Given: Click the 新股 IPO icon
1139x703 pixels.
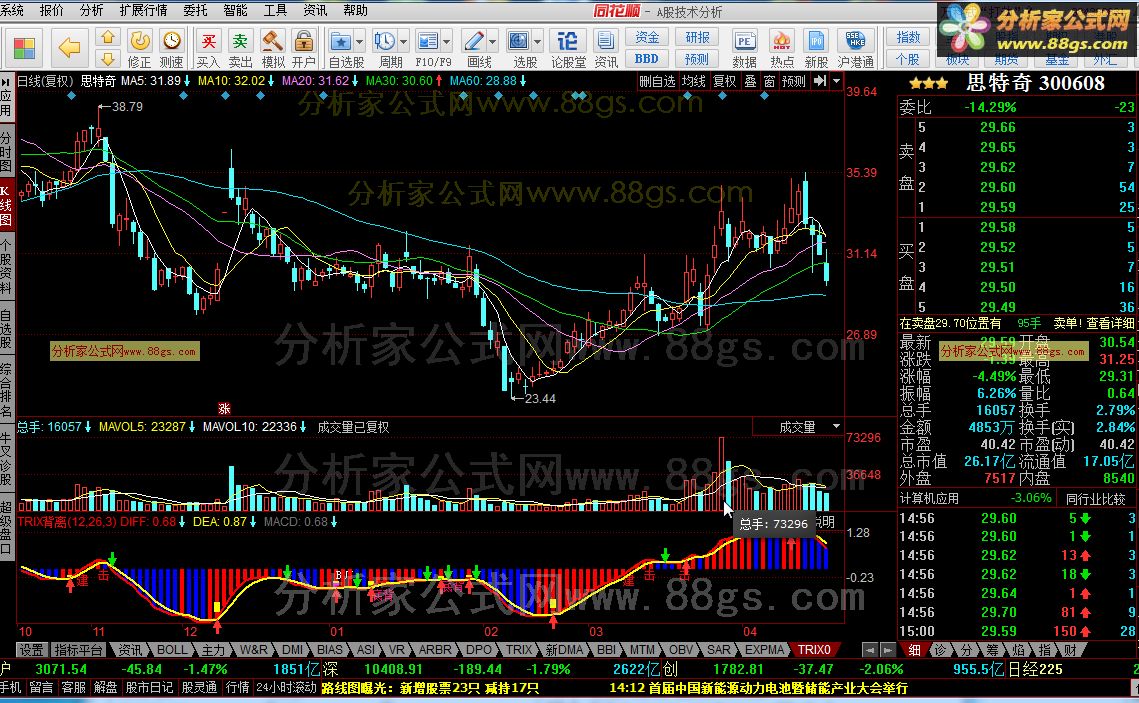Looking at the screenshot, I should click(x=816, y=48).
